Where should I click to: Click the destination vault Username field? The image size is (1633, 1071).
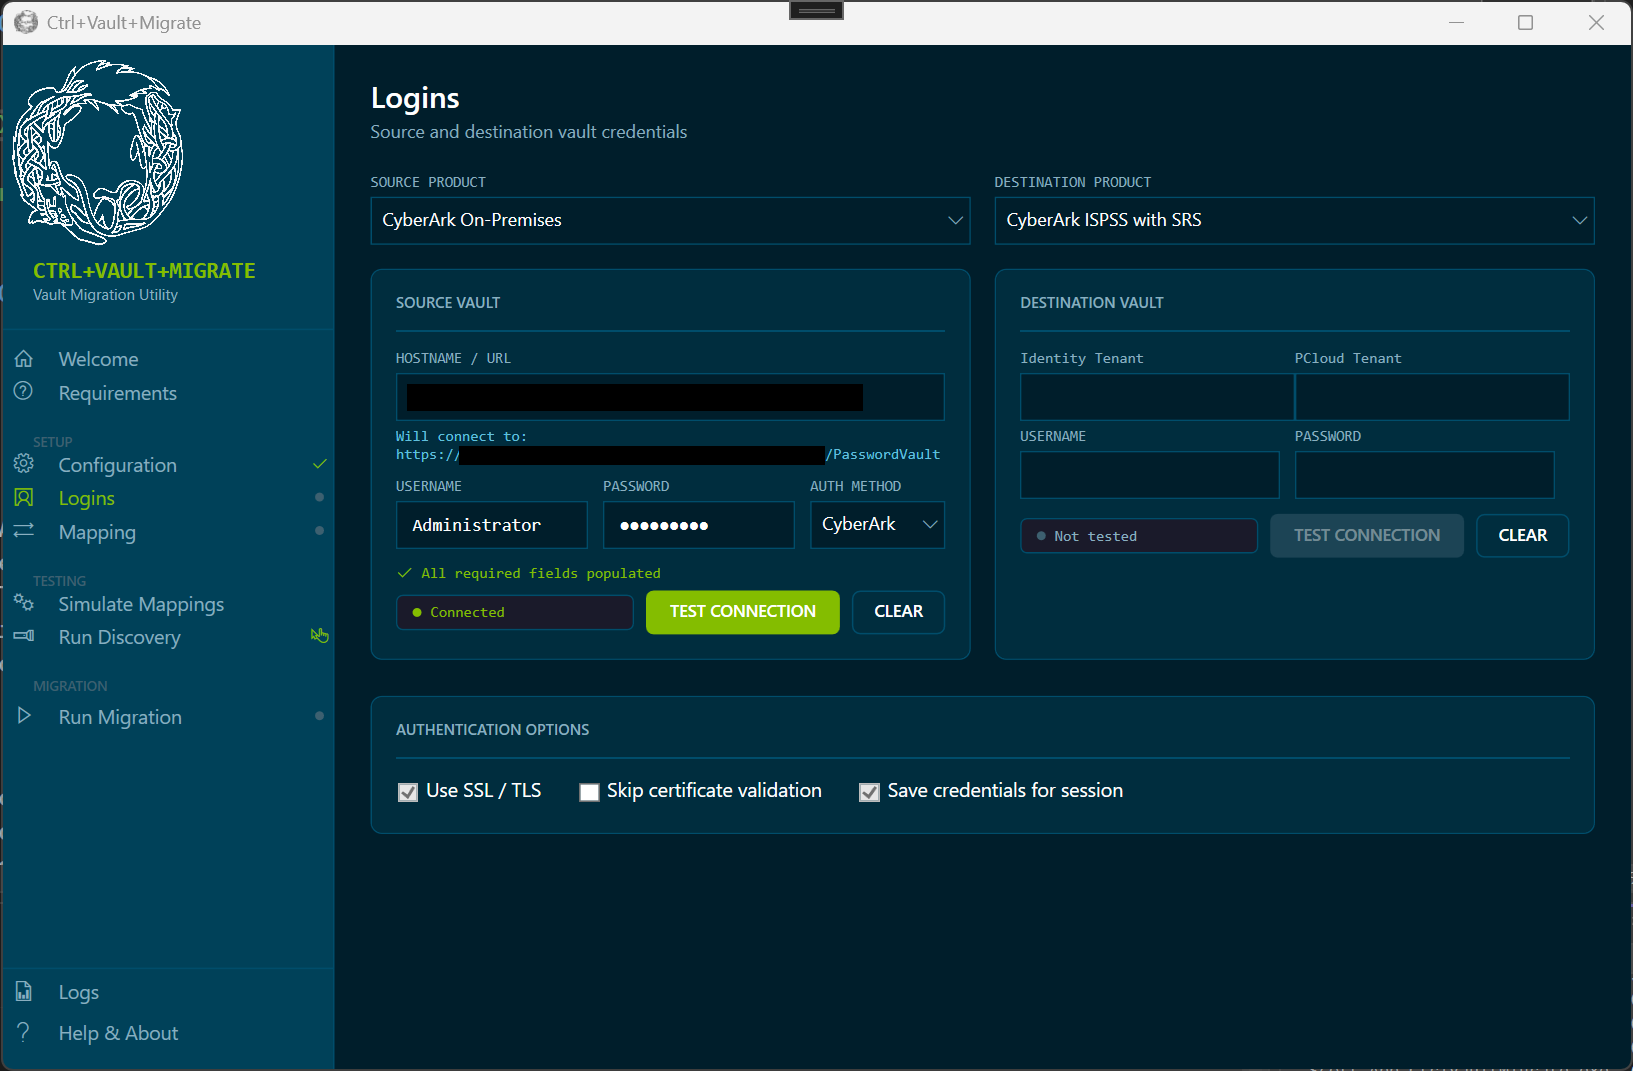[1150, 475]
